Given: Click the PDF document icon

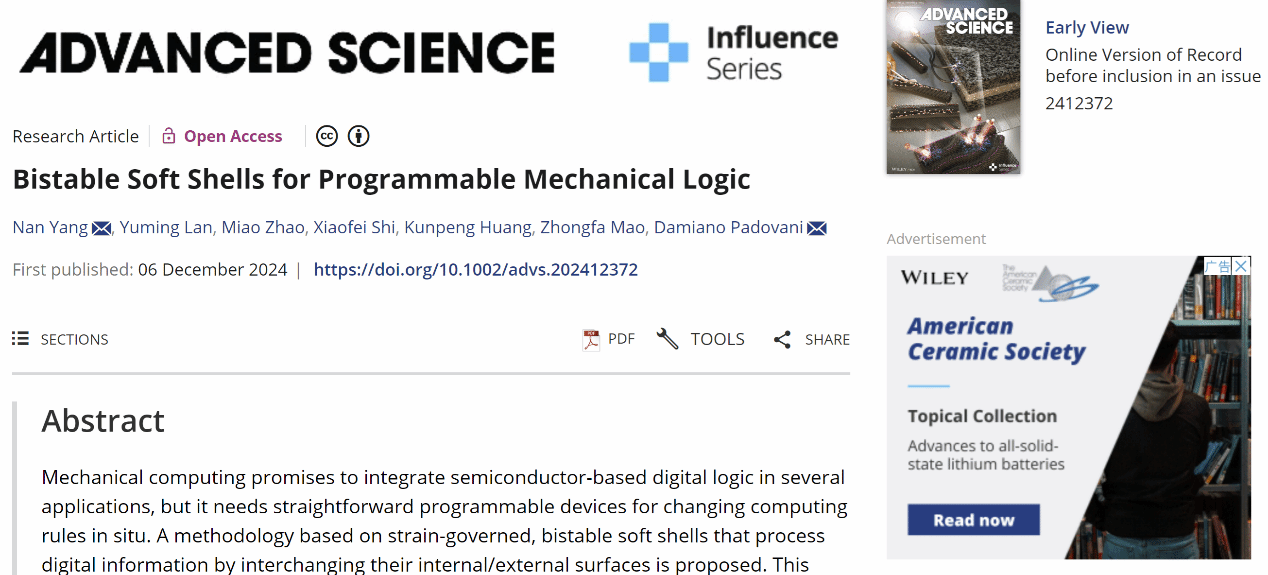Looking at the screenshot, I should pos(591,339).
